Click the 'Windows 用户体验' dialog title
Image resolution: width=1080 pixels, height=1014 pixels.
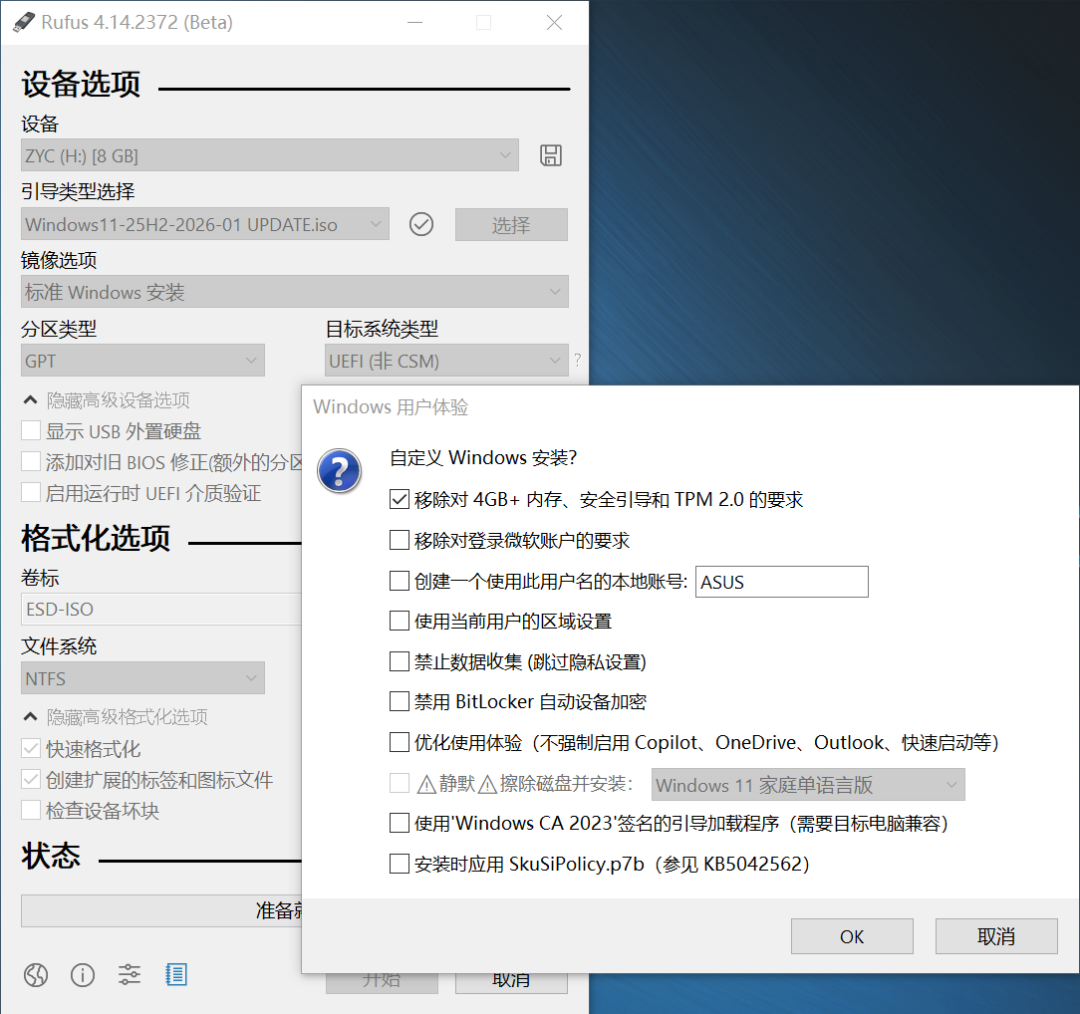[391, 407]
